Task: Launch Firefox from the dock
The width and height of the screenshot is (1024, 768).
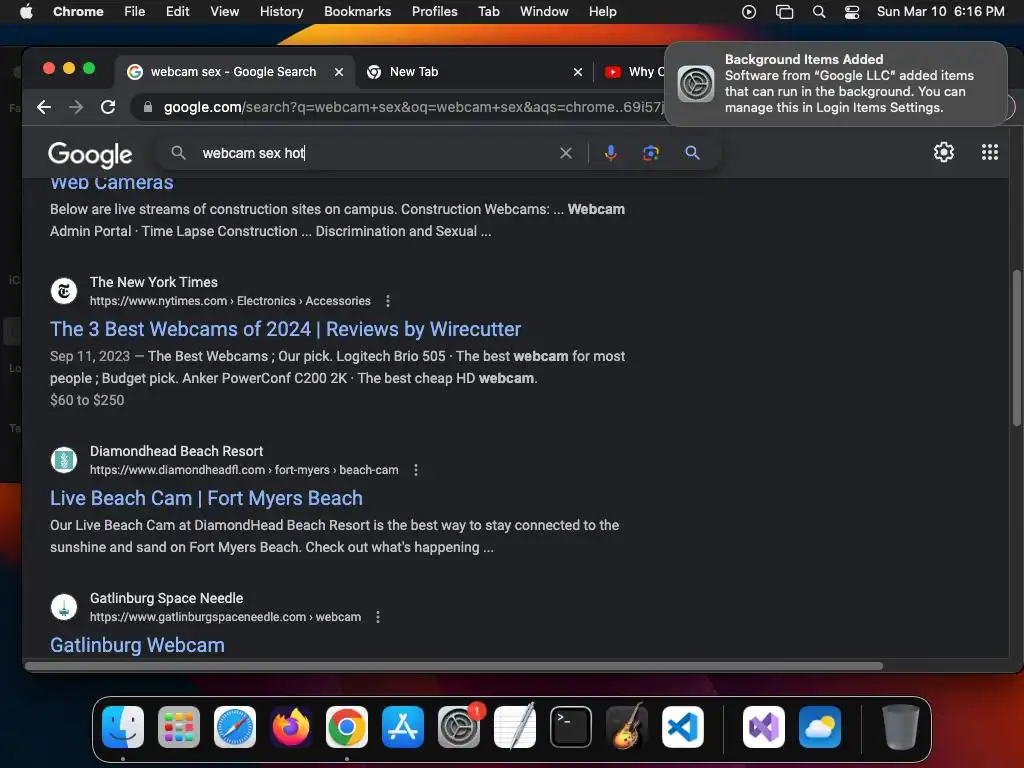Action: (x=291, y=727)
